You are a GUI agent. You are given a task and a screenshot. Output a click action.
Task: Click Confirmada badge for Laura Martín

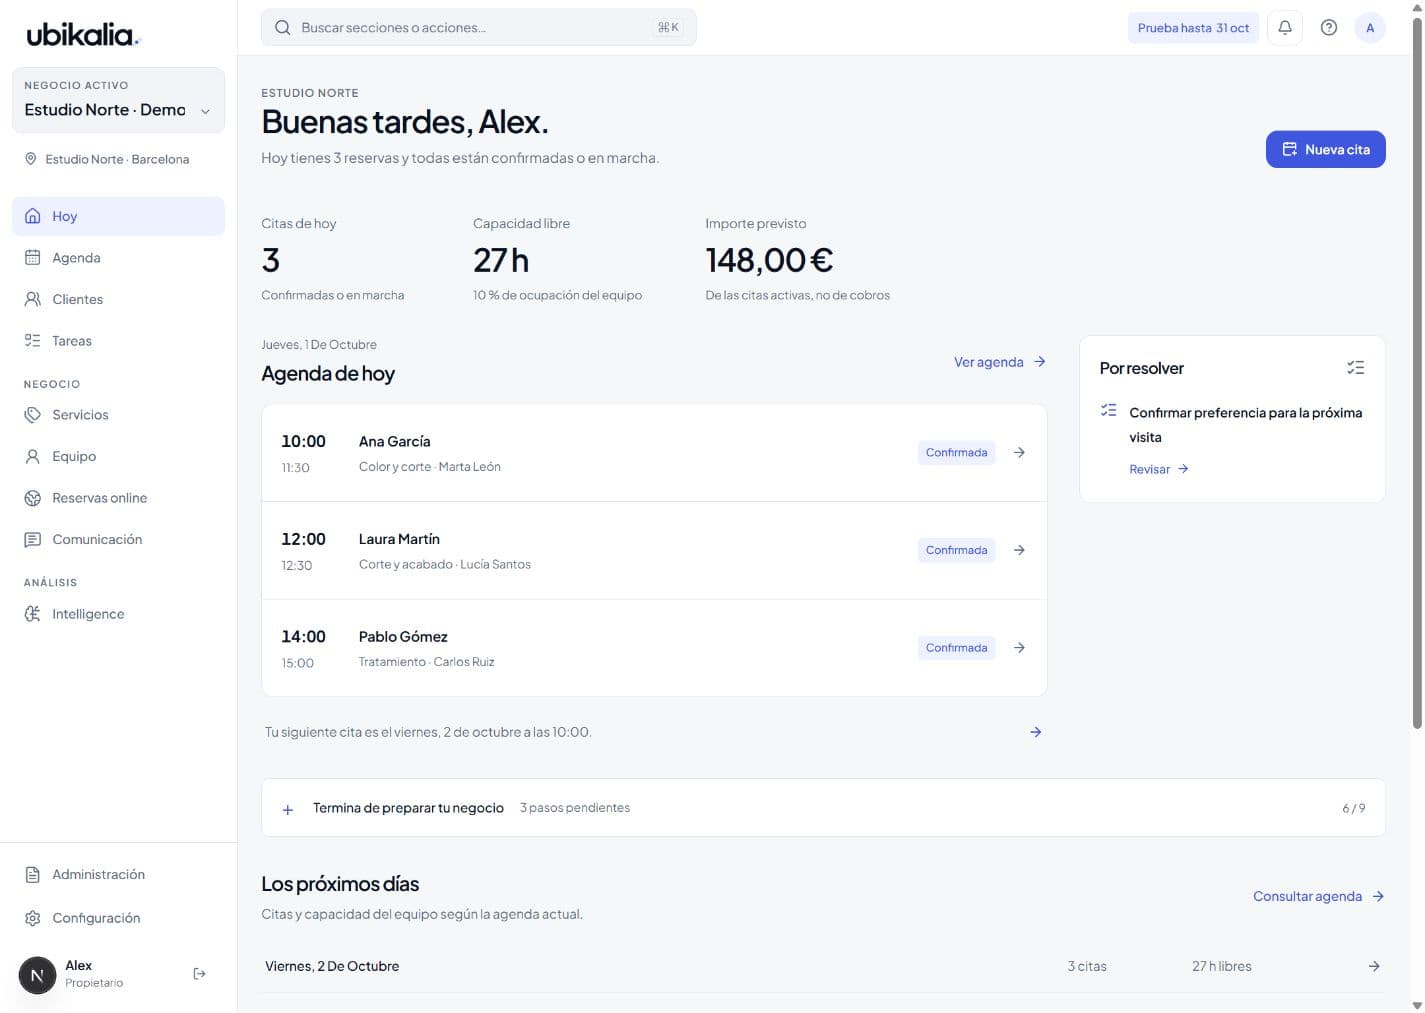(956, 550)
